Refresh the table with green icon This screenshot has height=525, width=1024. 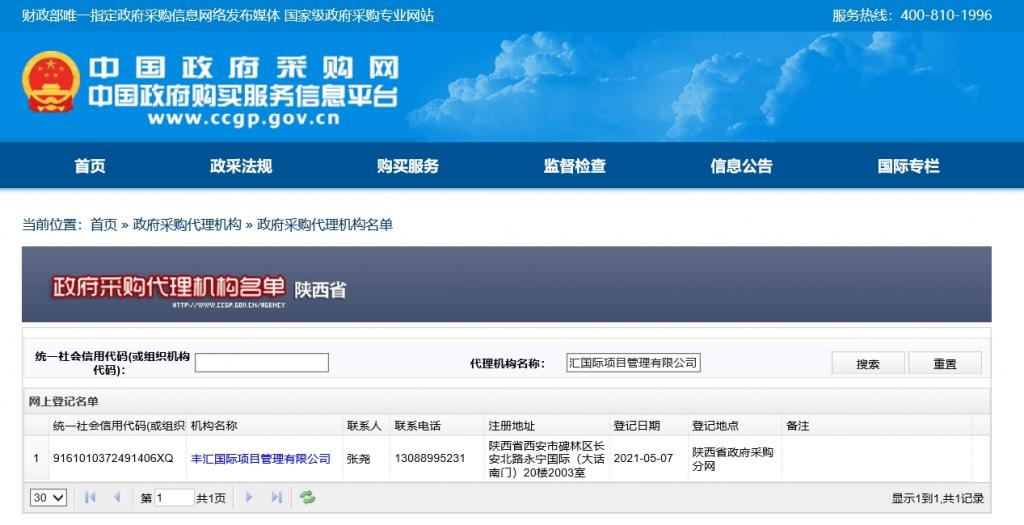pos(307,498)
